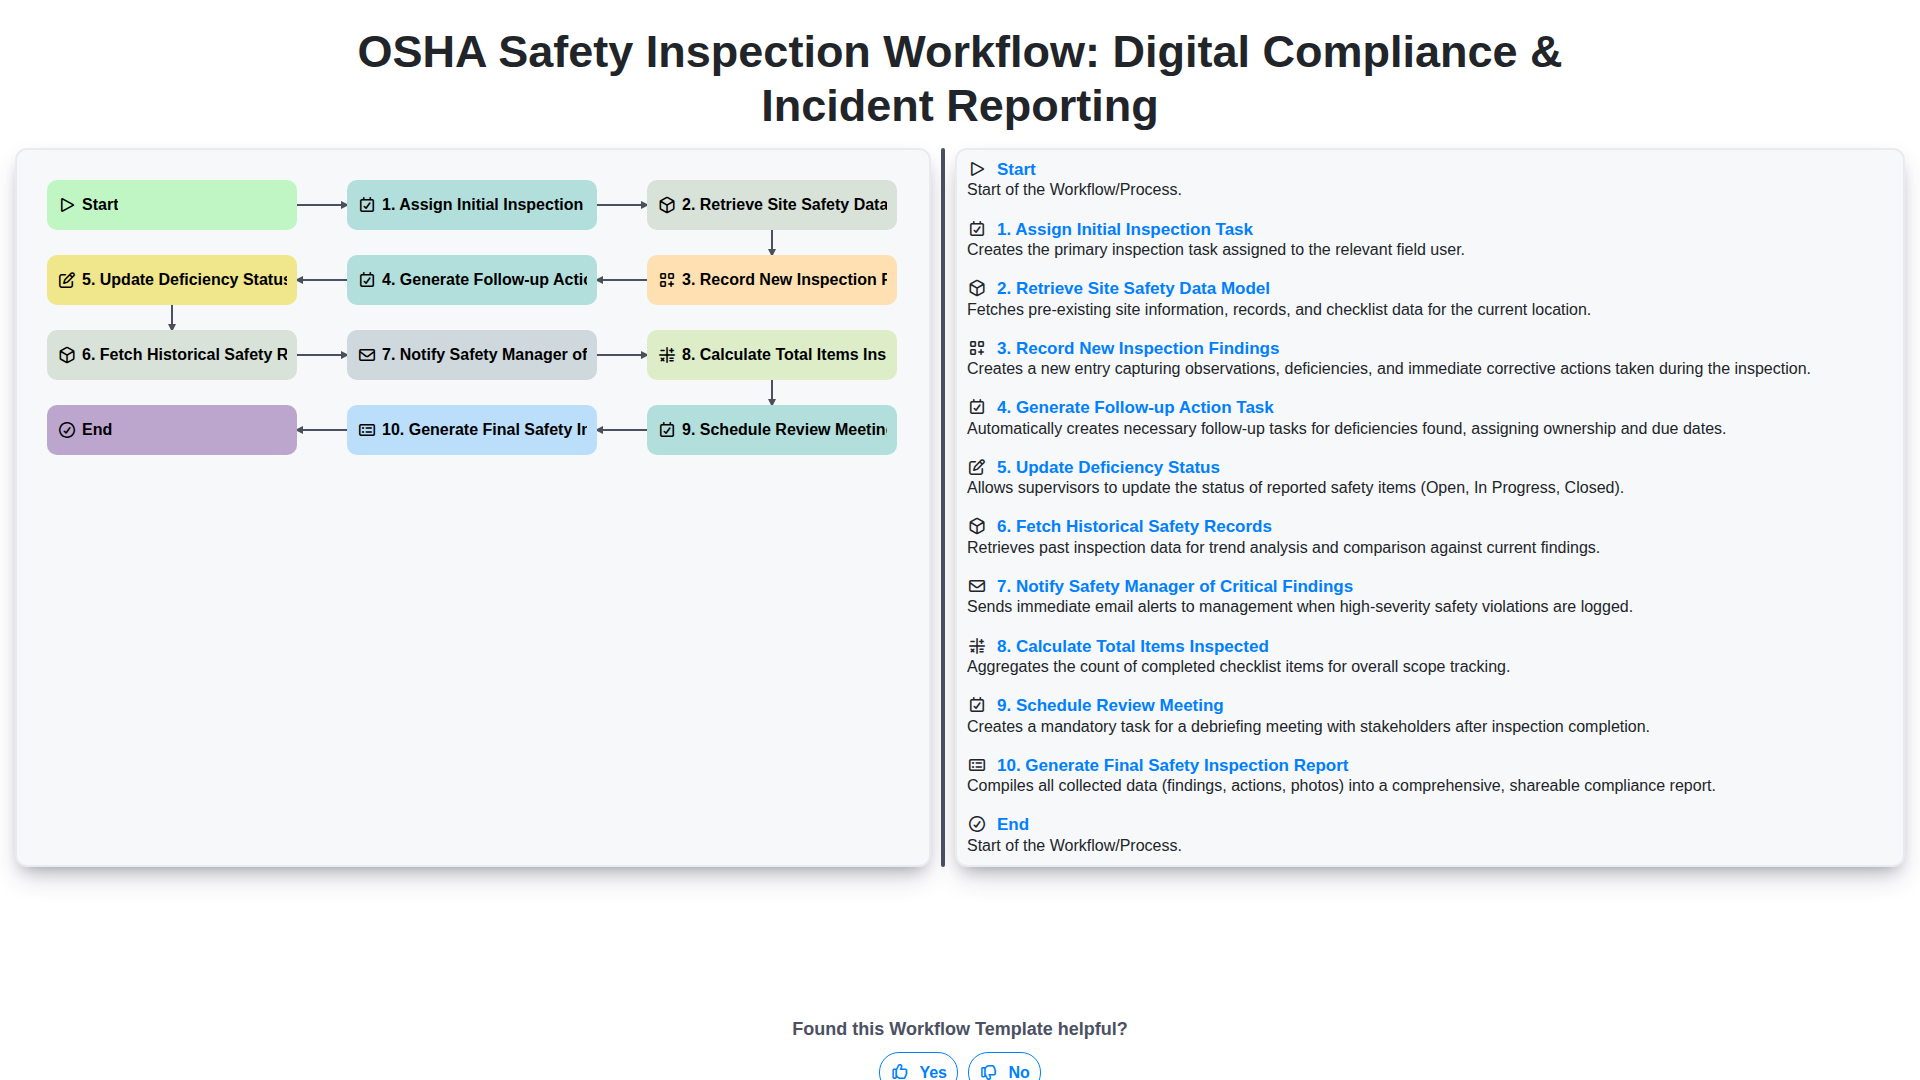
Task: Click the cube icon in Retrieve Site Safety Data node
Action: click(667, 205)
